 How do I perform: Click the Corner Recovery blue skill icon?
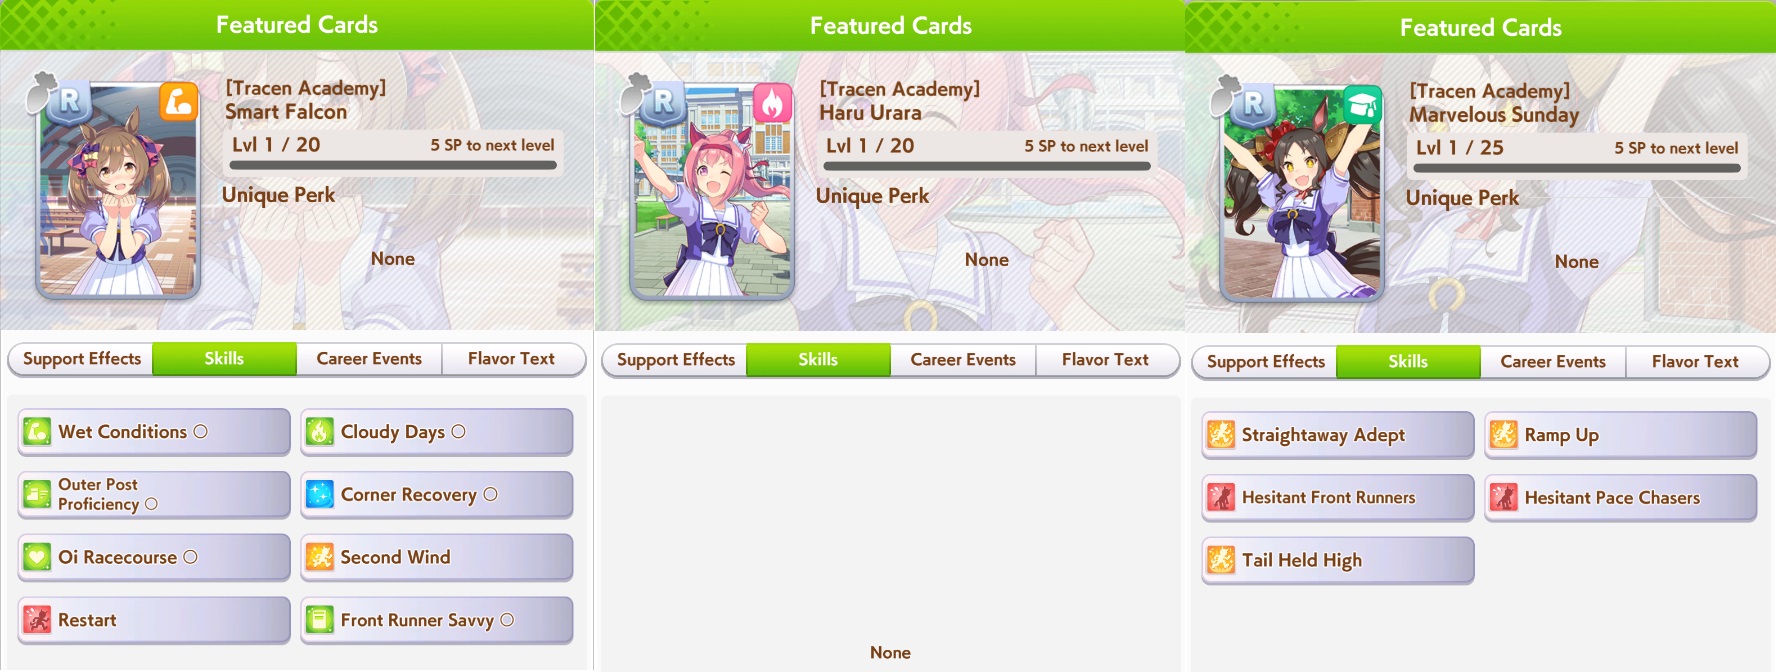point(319,495)
